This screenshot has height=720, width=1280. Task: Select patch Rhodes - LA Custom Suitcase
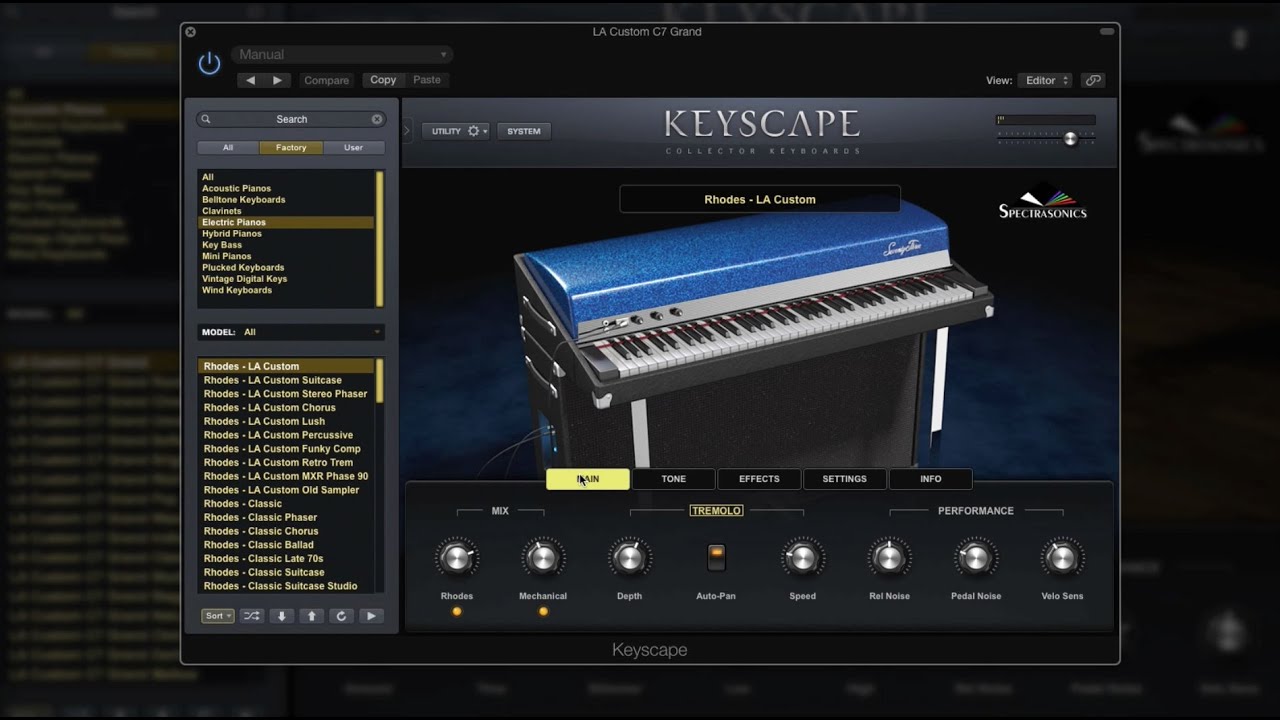point(286,380)
